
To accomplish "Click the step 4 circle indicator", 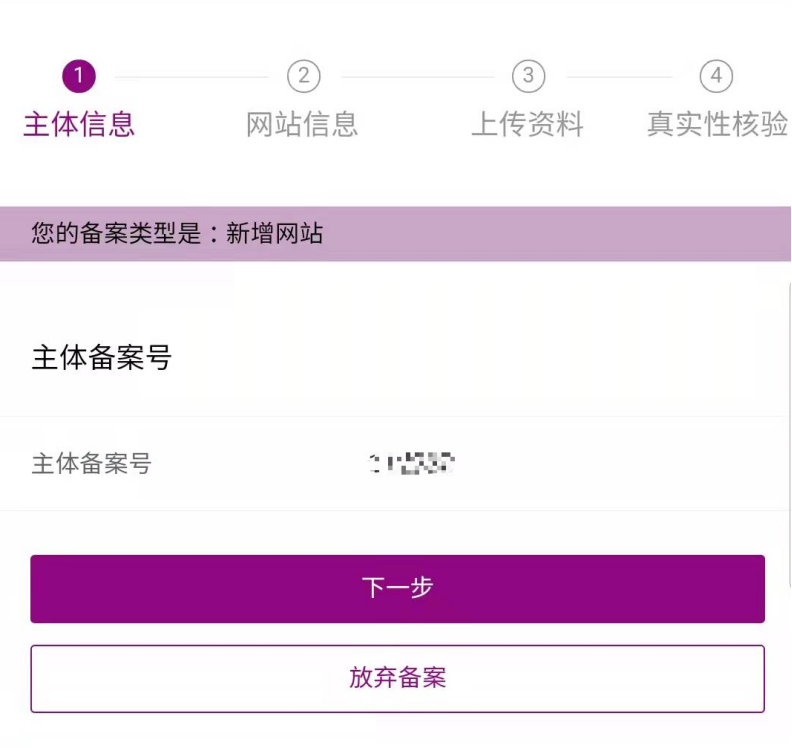I will coord(716,76).
